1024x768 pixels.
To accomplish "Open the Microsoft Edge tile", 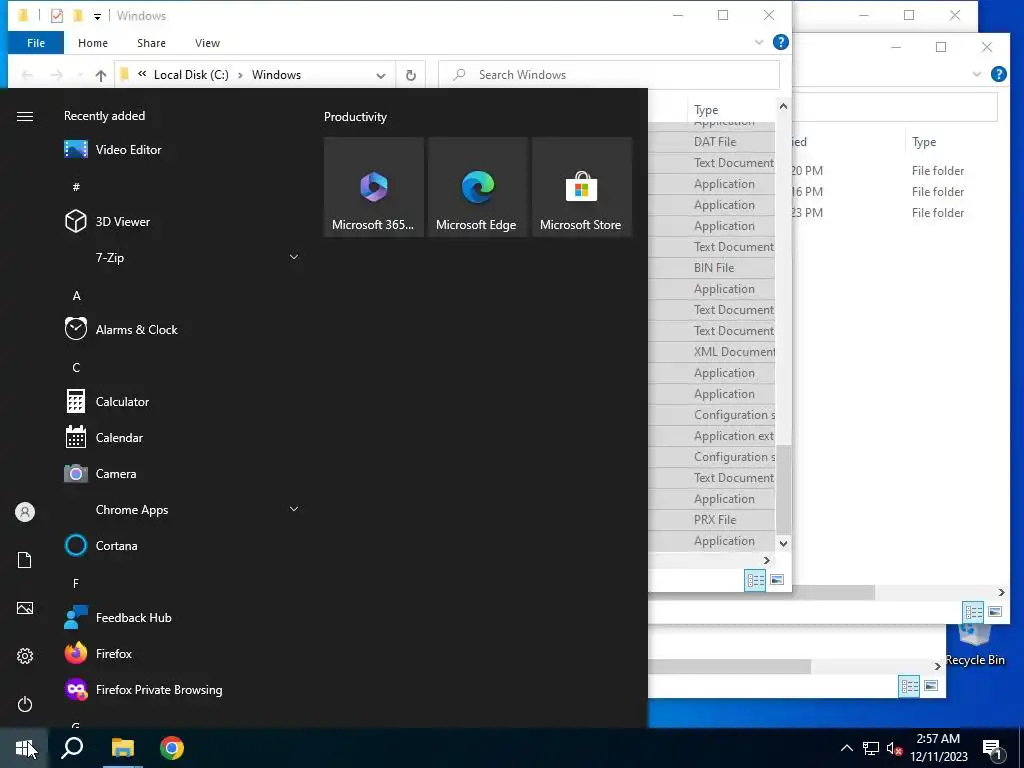I will point(477,187).
